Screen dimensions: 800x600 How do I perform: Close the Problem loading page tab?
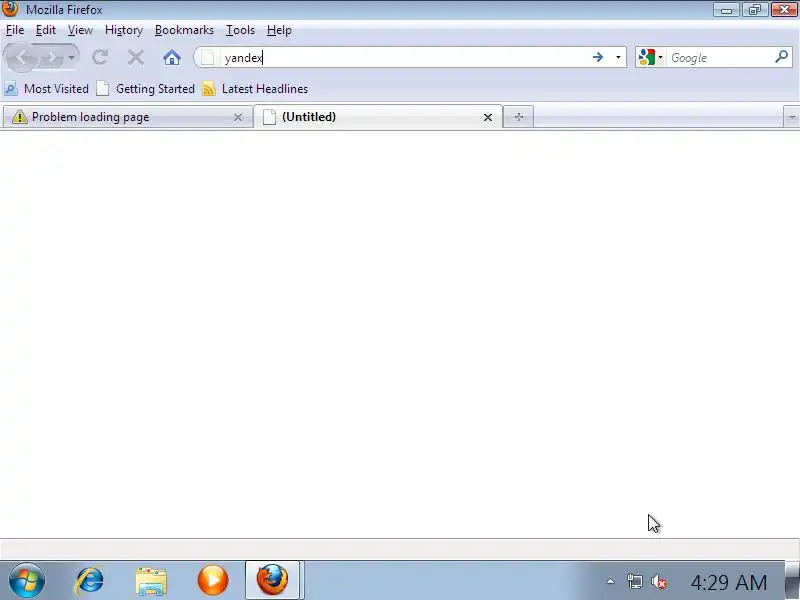[238, 117]
